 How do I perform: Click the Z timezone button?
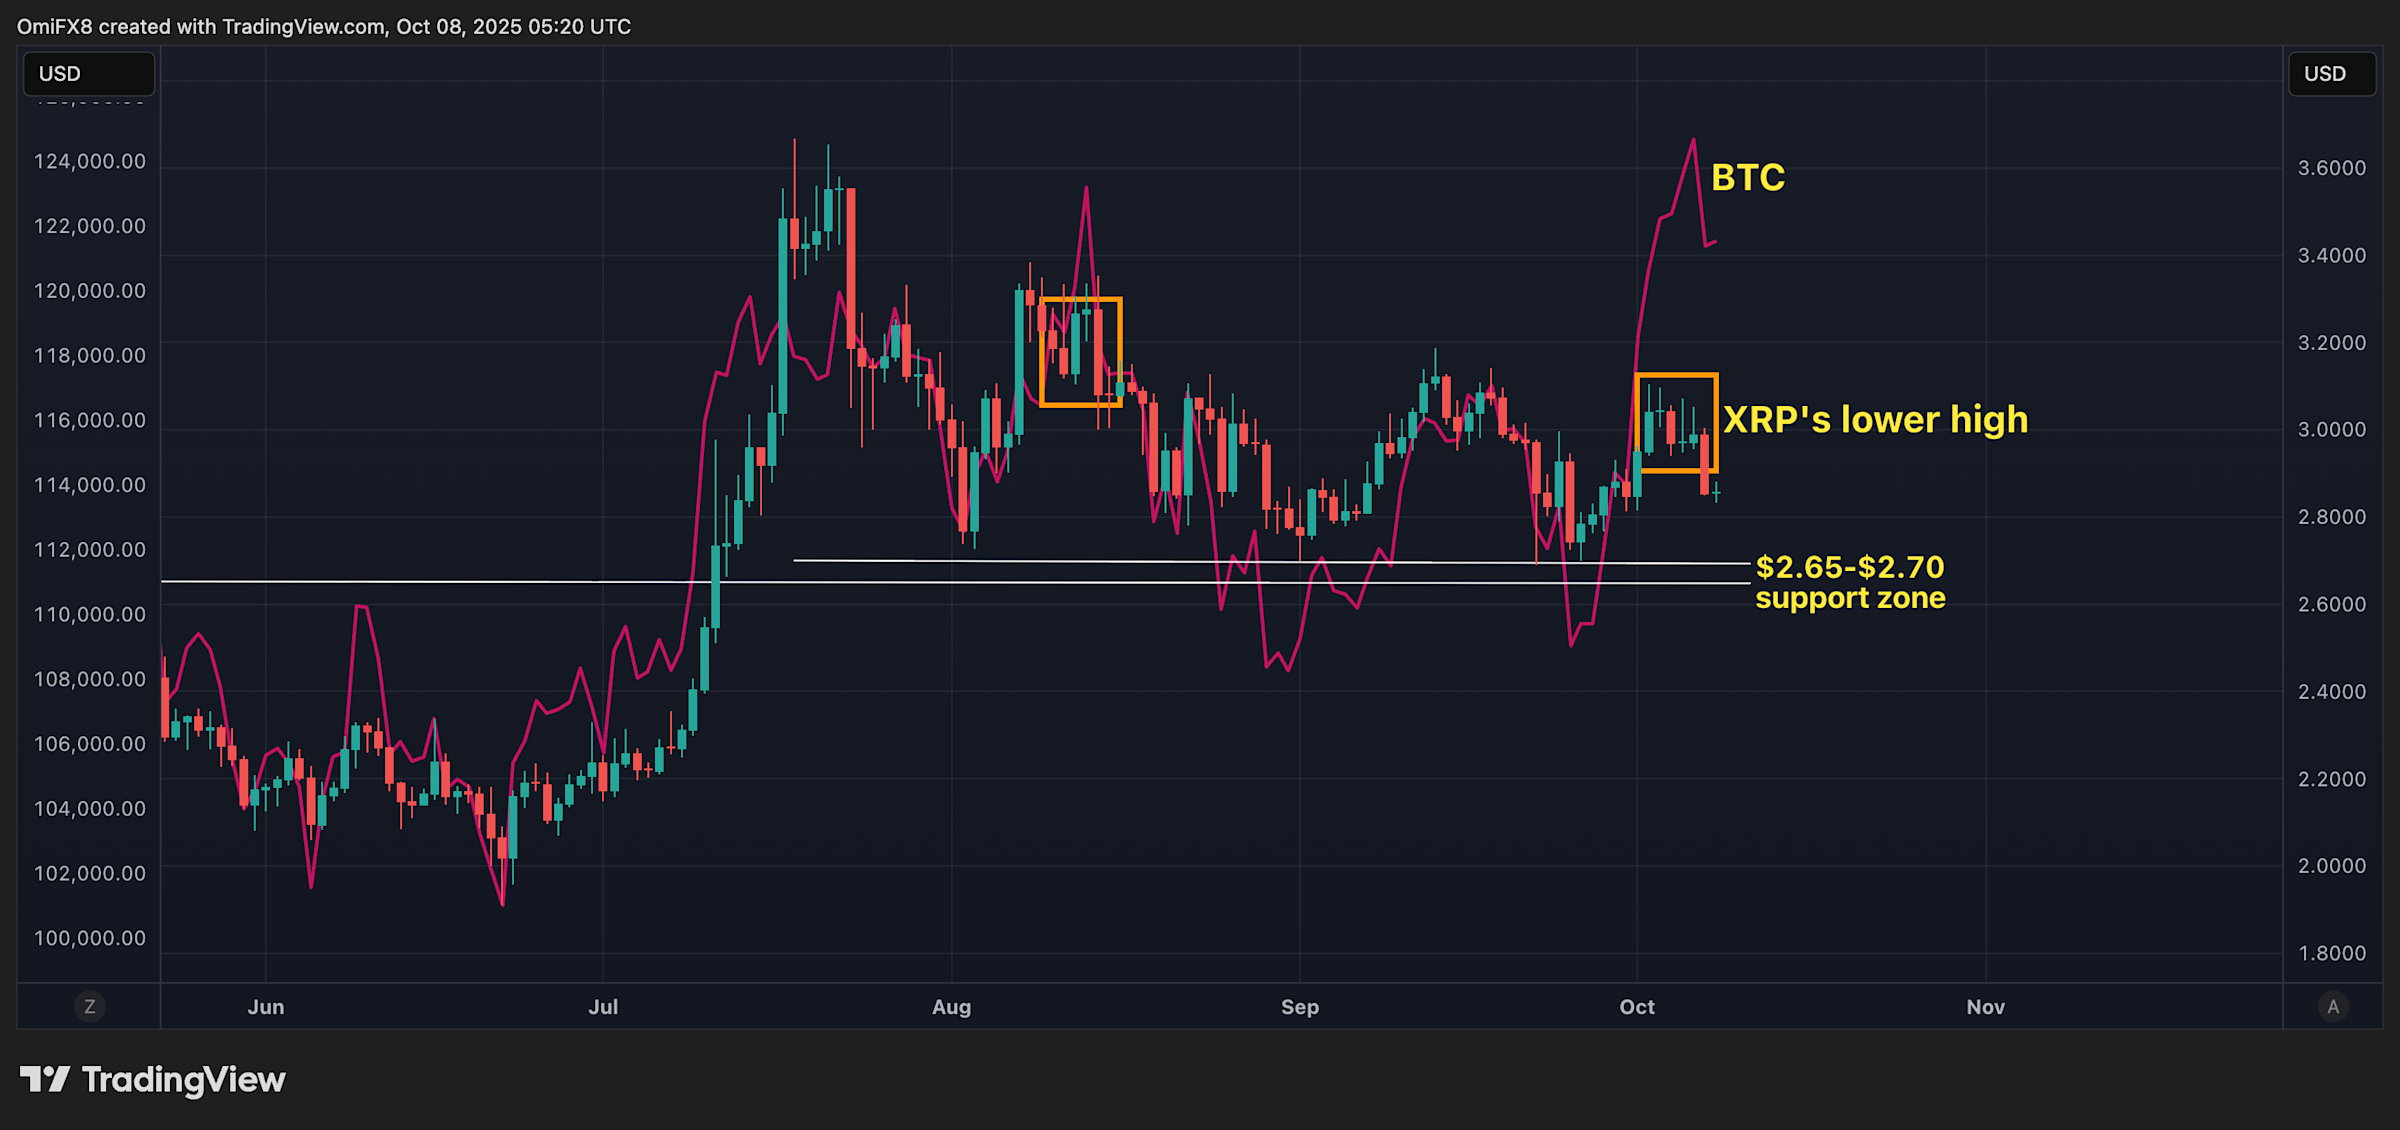click(90, 1007)
